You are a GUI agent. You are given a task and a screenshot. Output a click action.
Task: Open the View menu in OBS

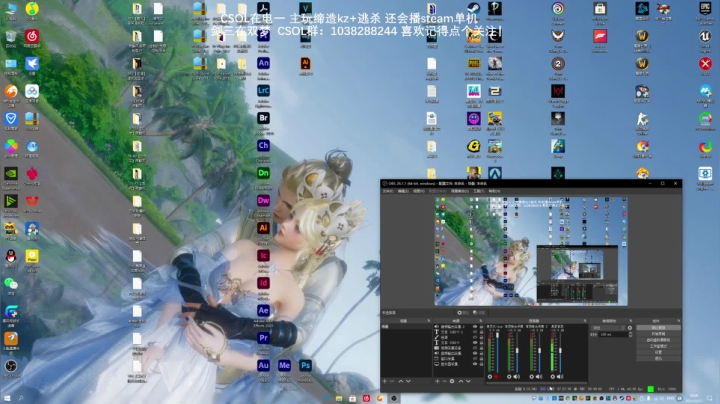[x=419, y=191]
